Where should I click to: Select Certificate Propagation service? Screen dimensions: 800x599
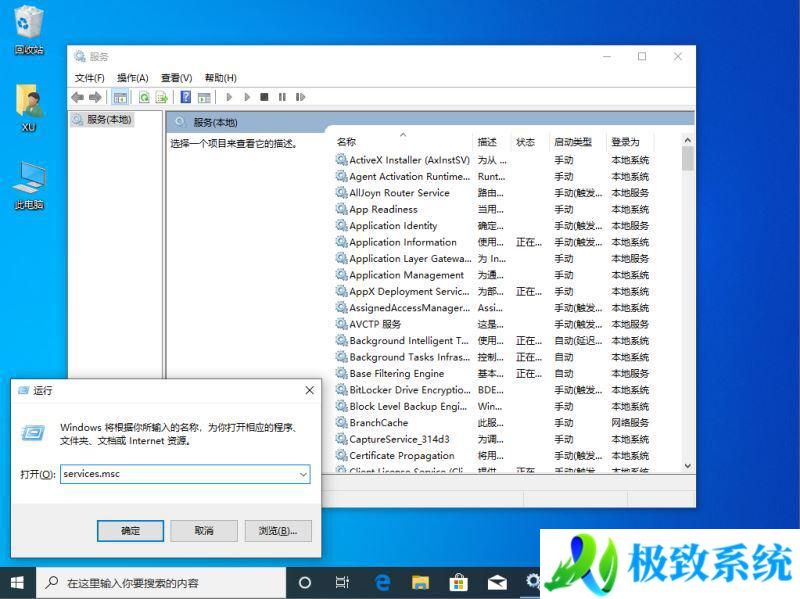point(492,456)
